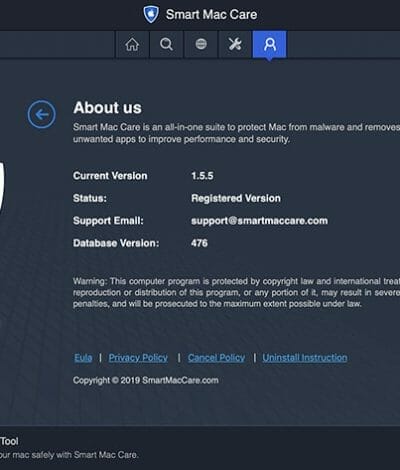Open the Privacy Policy link
The width and height of the screenshot is (400, 470).
point(138,358)
